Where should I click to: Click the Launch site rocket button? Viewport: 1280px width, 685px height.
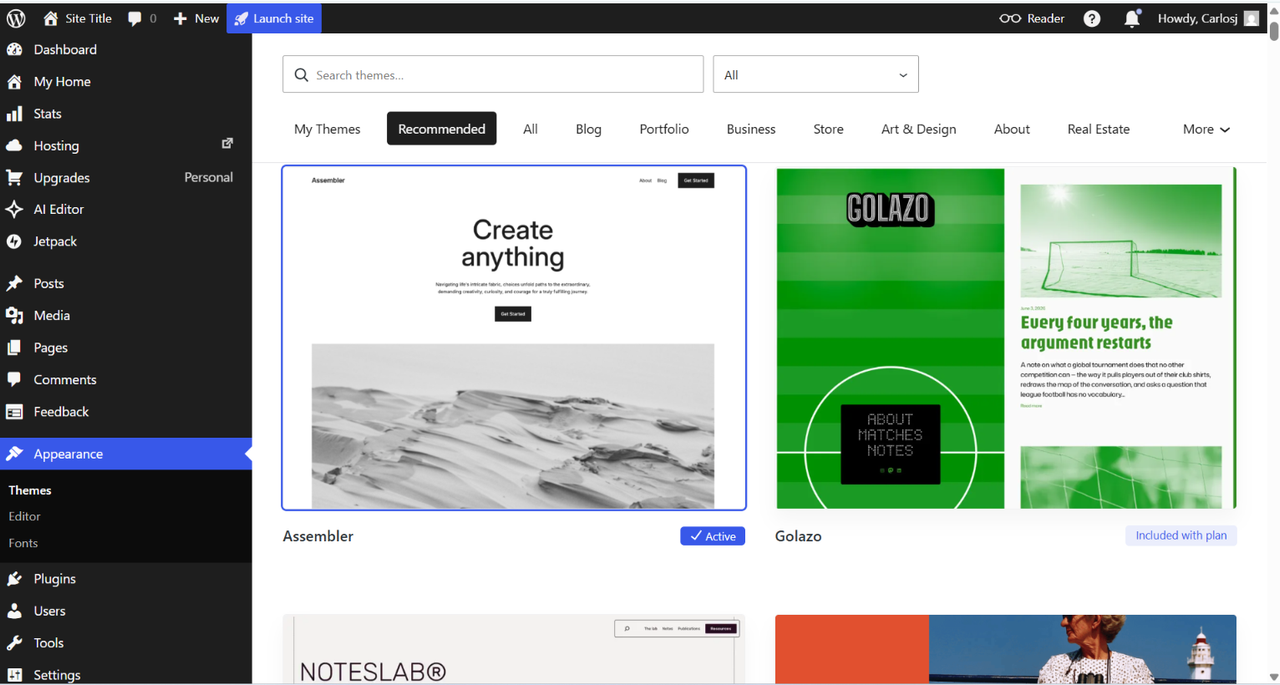tap(274, 18)
